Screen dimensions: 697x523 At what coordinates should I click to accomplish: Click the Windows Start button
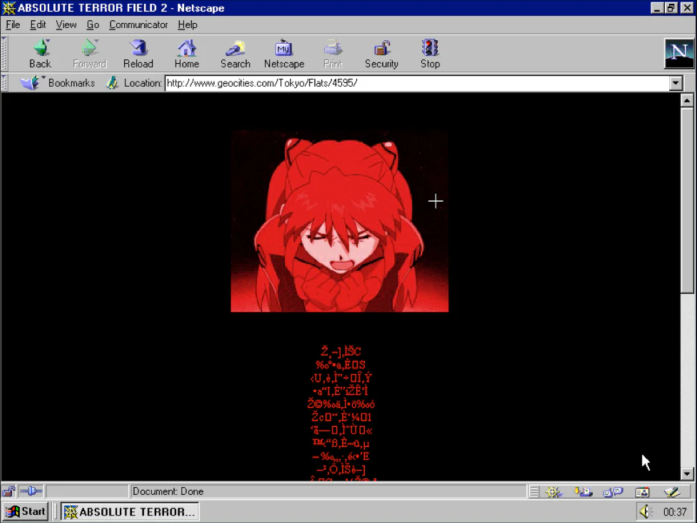click(26, 512)
